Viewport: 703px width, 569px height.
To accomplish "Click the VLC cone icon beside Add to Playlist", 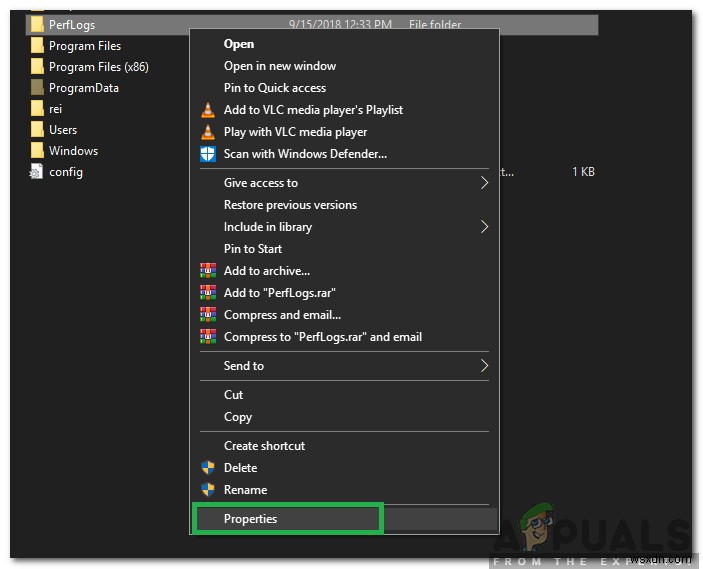I will [x=208, y=110].
